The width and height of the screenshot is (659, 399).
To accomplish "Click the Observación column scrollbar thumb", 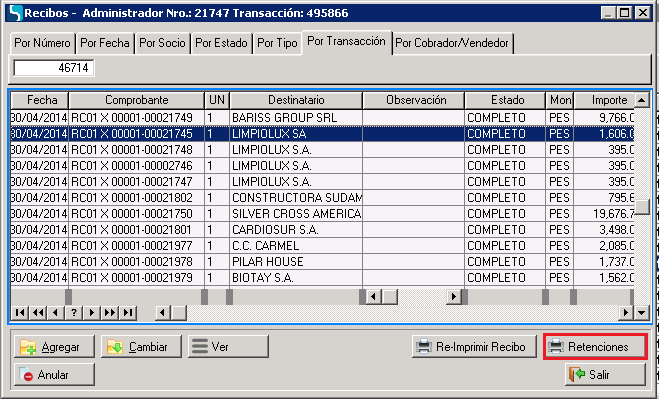I will click(390, 297).
